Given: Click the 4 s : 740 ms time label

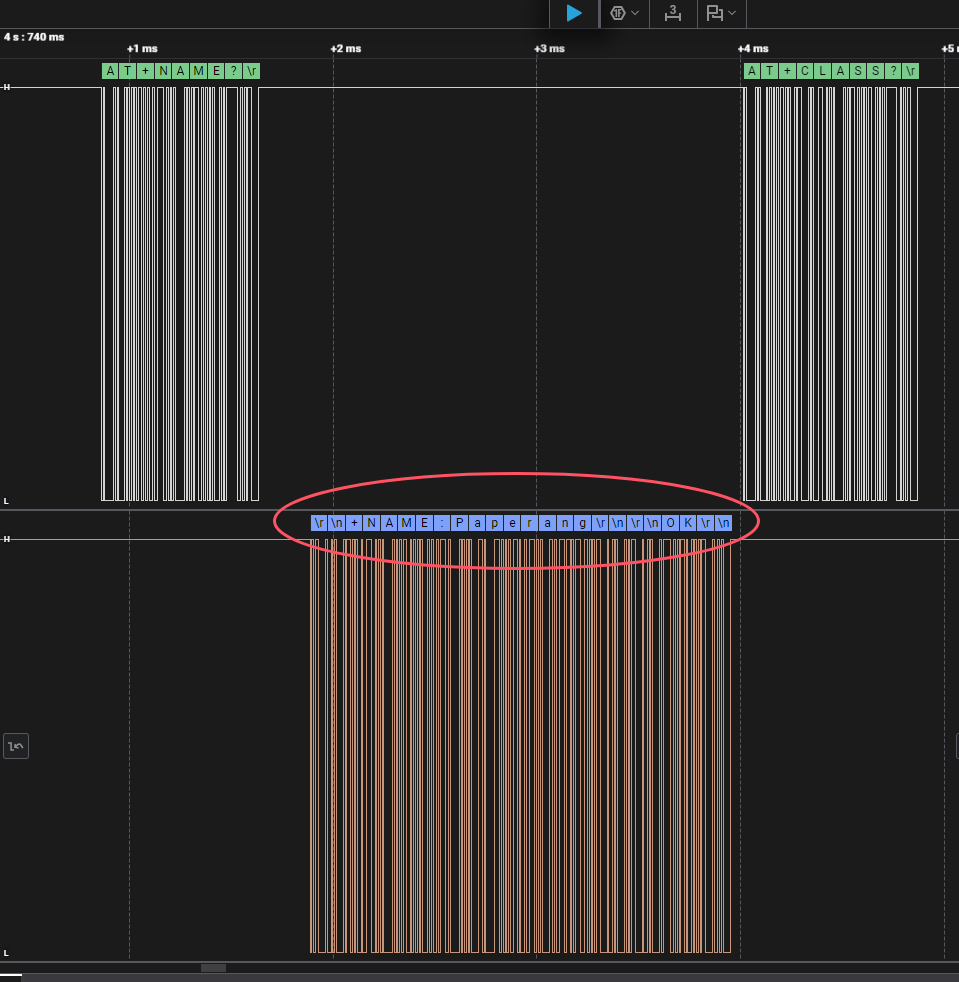Looking at the screenshot, I should tap(34, 37).
